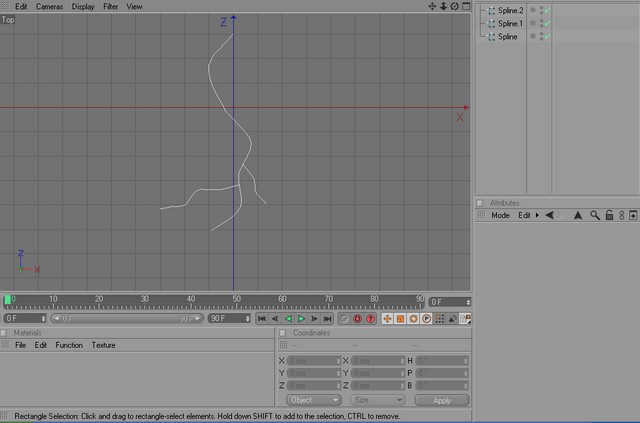Image resolution: width=640 pixels, height=423 pixels.
Task: Click frame 50 on the timeline ruler
Action: coord(236,302)
